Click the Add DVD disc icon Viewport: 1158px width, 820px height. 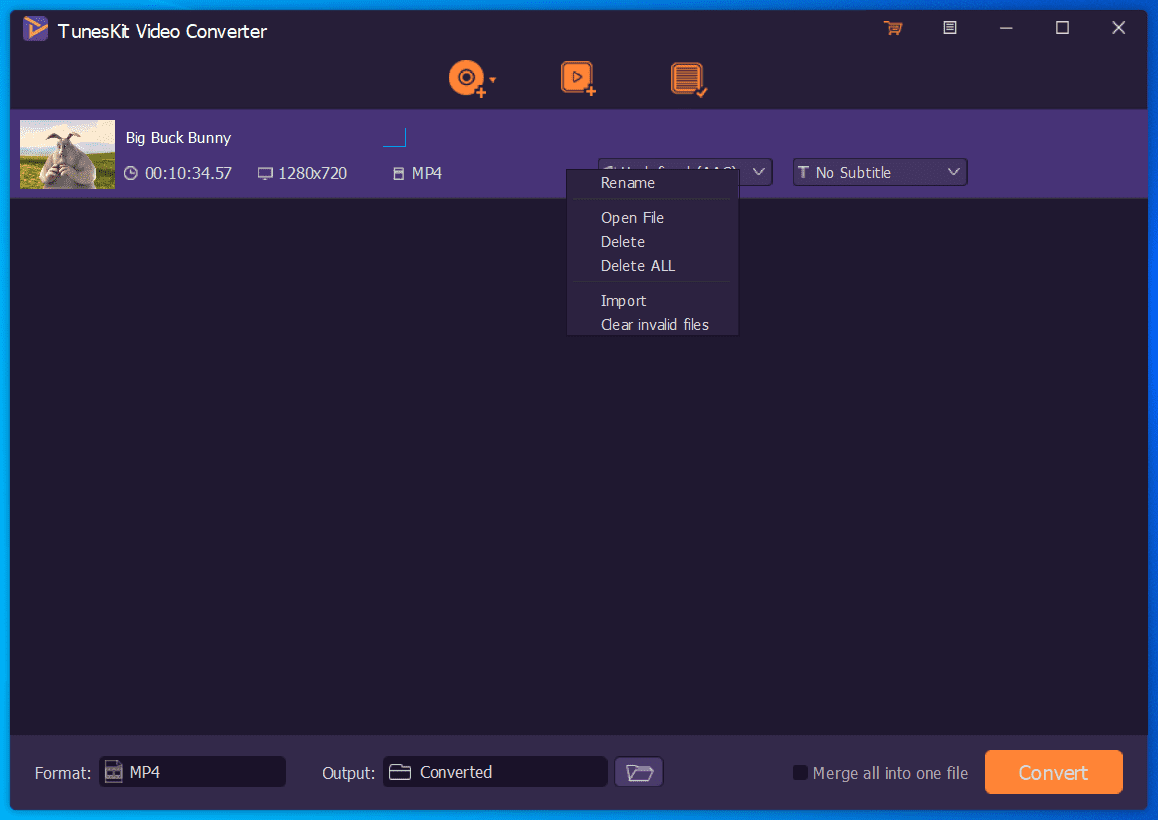coord(467,78)
